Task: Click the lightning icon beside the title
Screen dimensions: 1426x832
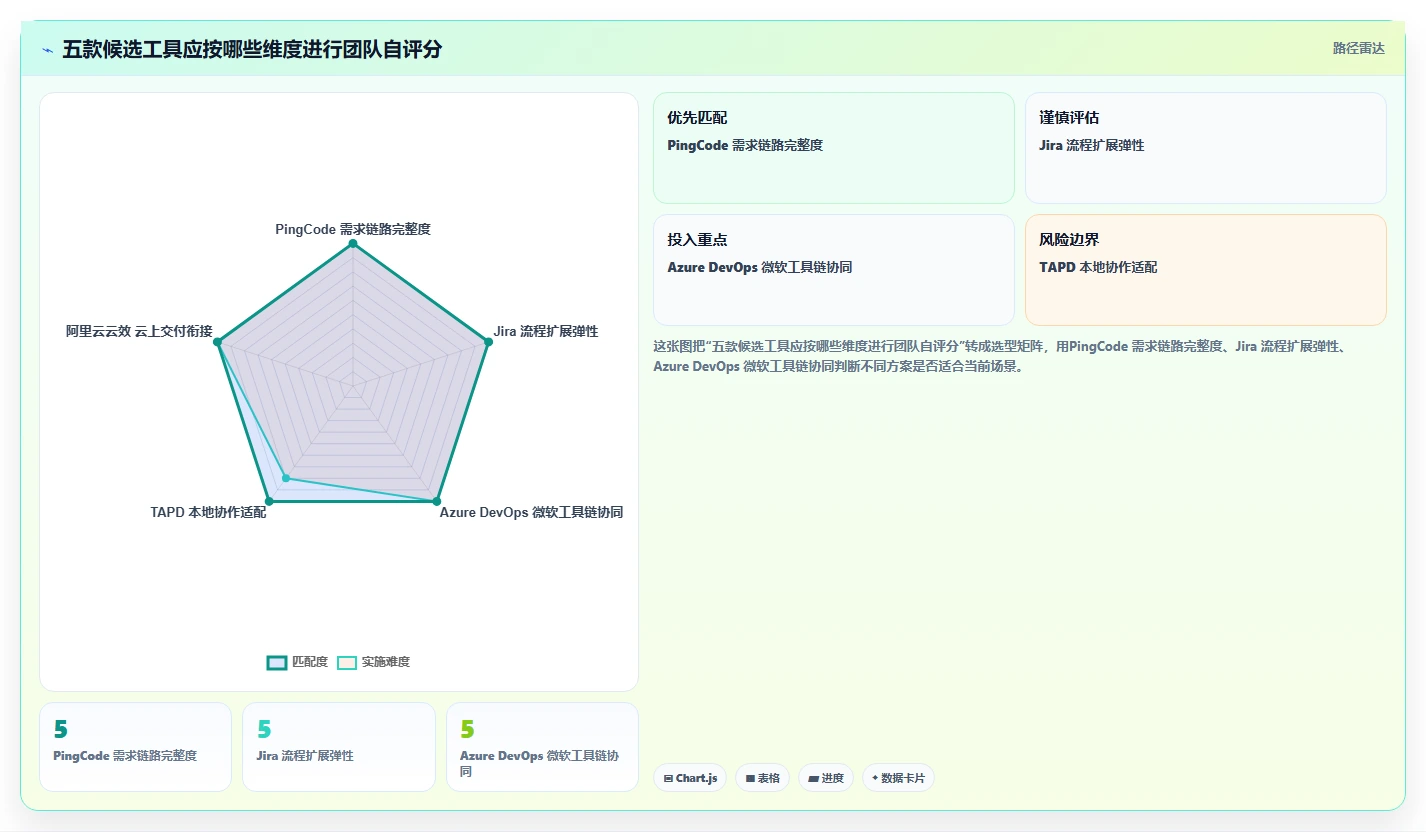Action: [47, 50]
